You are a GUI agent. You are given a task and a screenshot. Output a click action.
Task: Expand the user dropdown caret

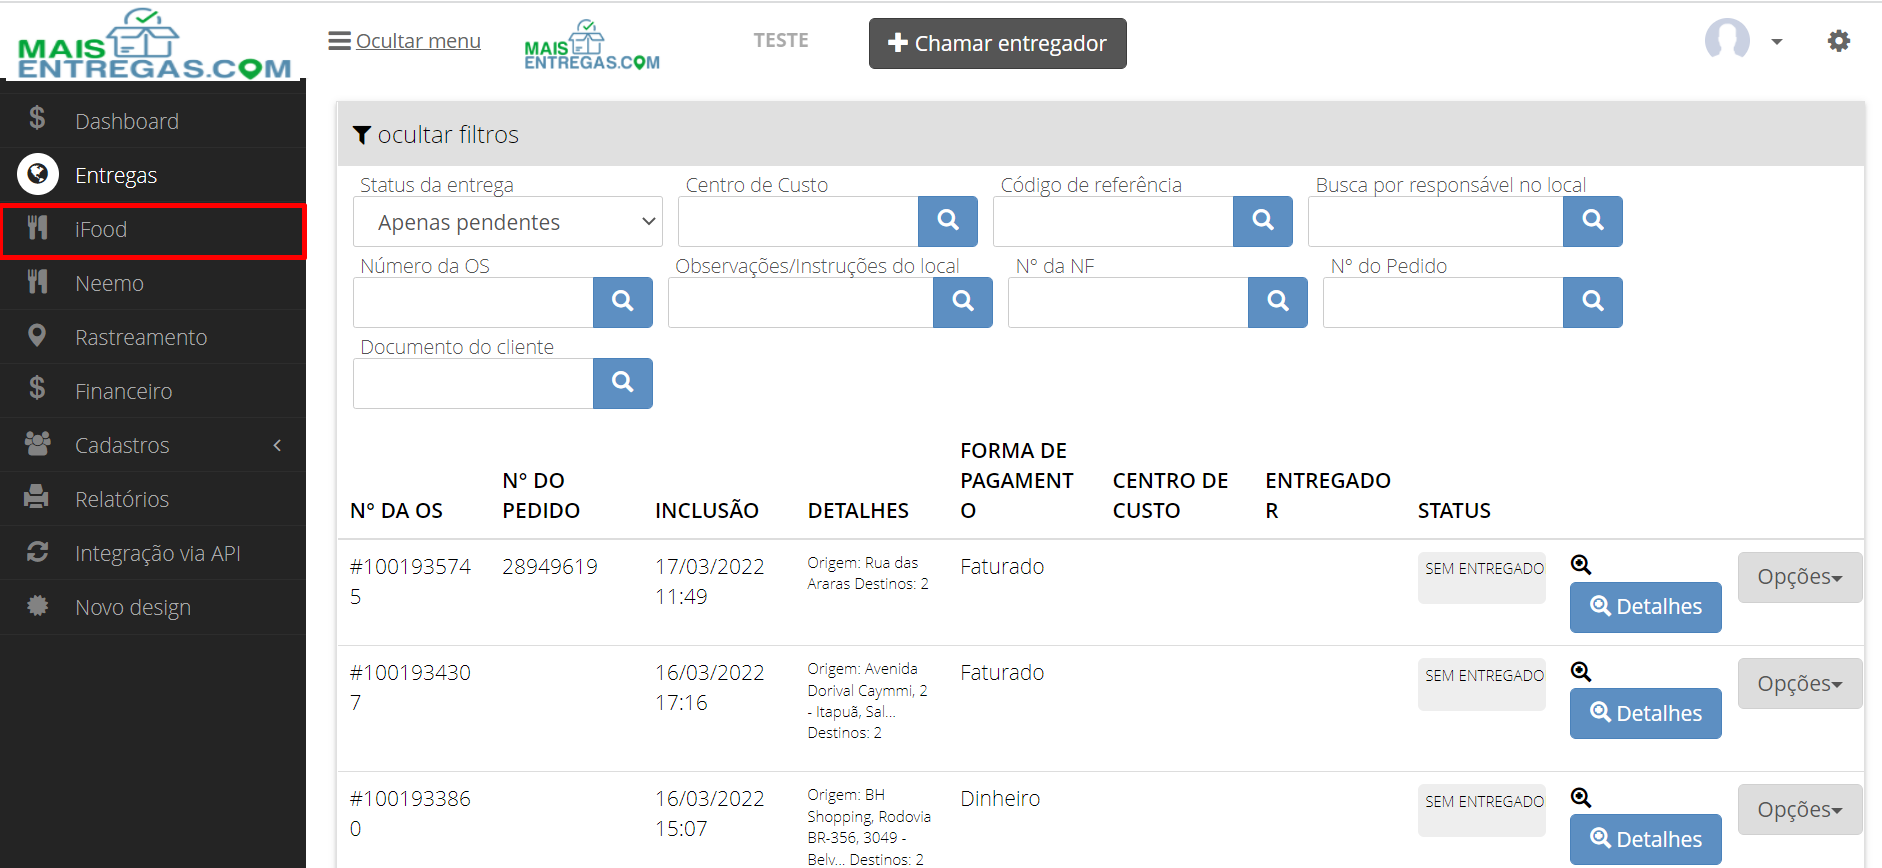(1777, 42)
